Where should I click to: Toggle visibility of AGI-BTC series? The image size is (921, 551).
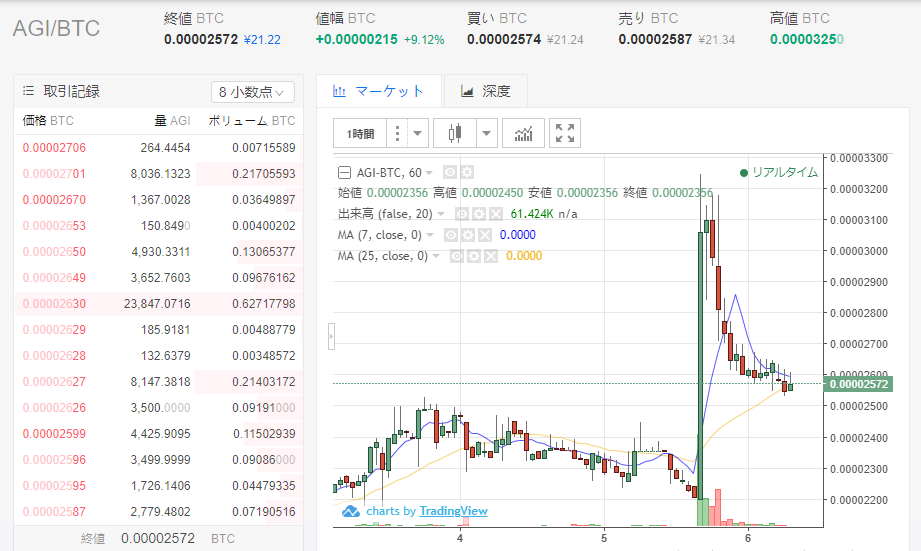[450, 172]
